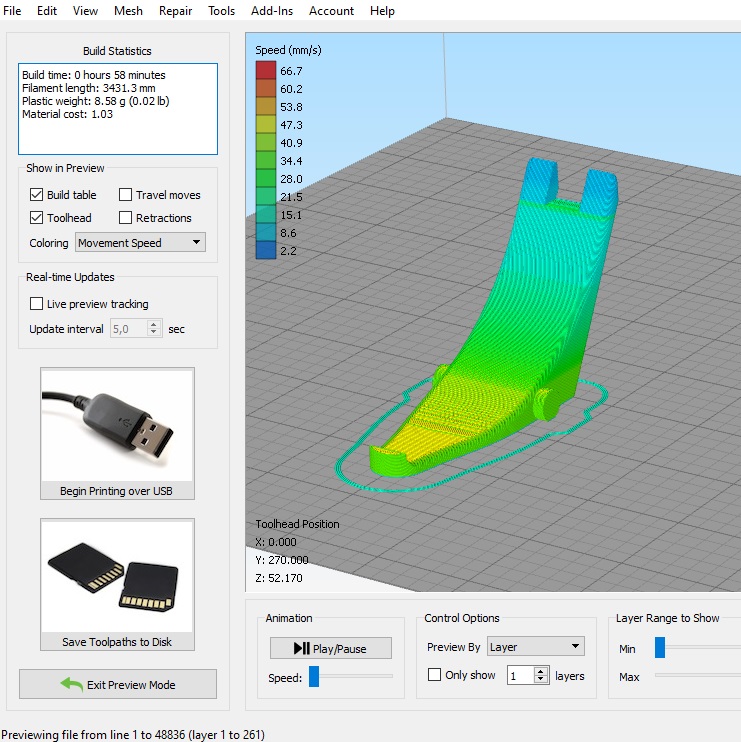This screenshot has width=741, height=742.
Task: Click the Max layer range slider track
Action: coord(698,676)
